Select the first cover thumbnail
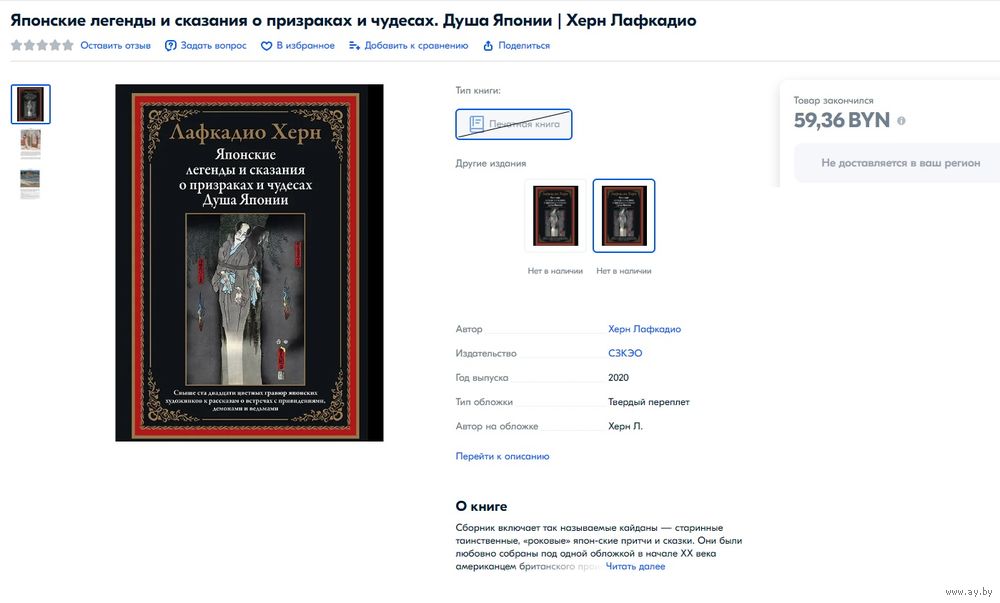 31,104
